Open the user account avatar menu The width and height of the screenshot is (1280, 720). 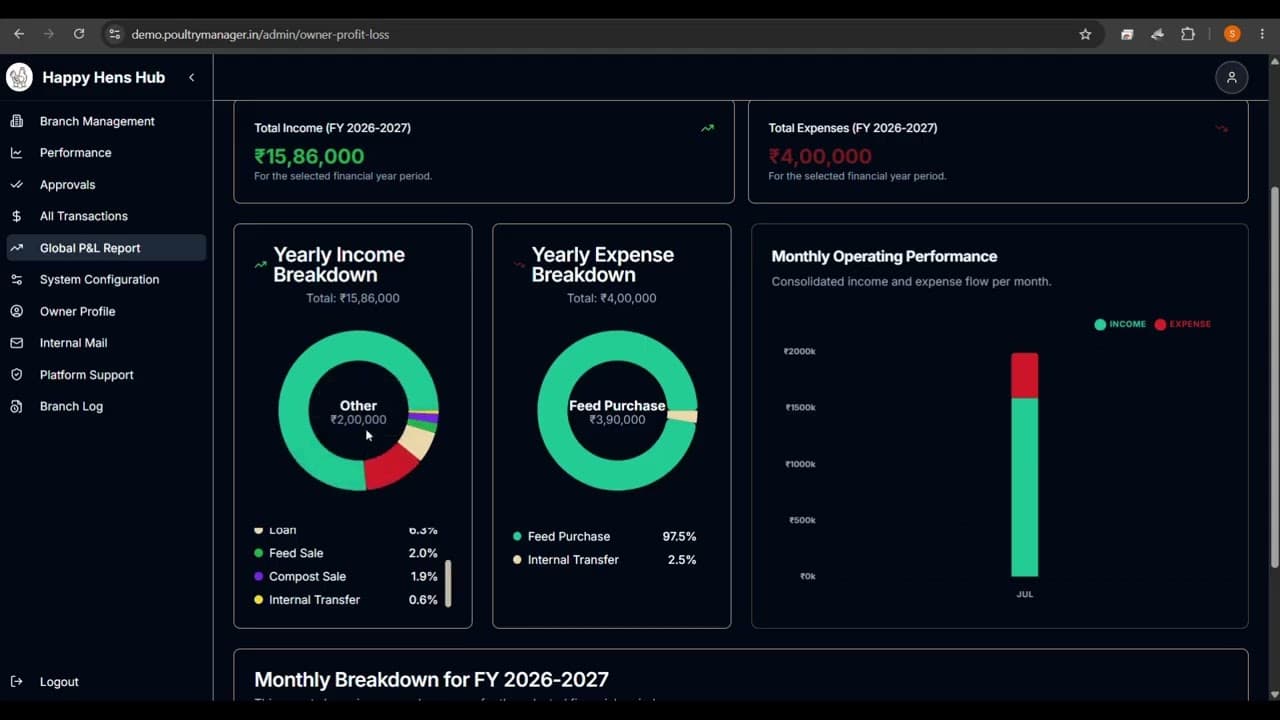pyautogui.click(x=1231, y=77)
